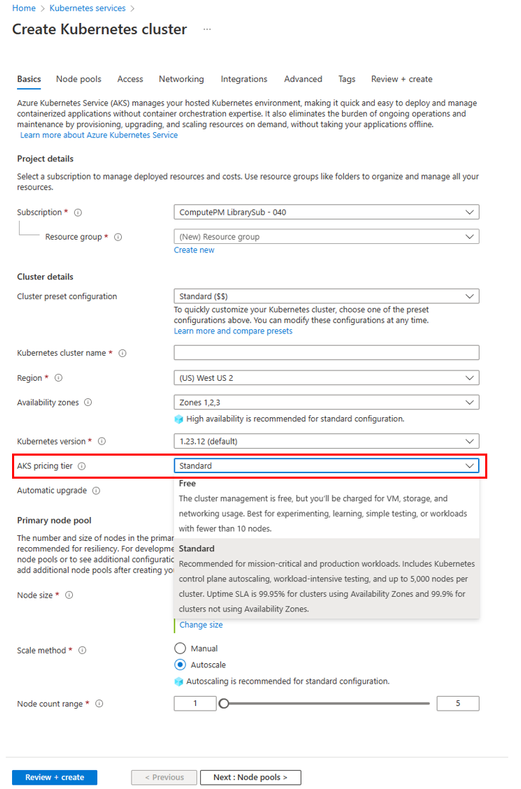Select Autoscale radio option
Viewport: 521px width, 789px height.
180,665
